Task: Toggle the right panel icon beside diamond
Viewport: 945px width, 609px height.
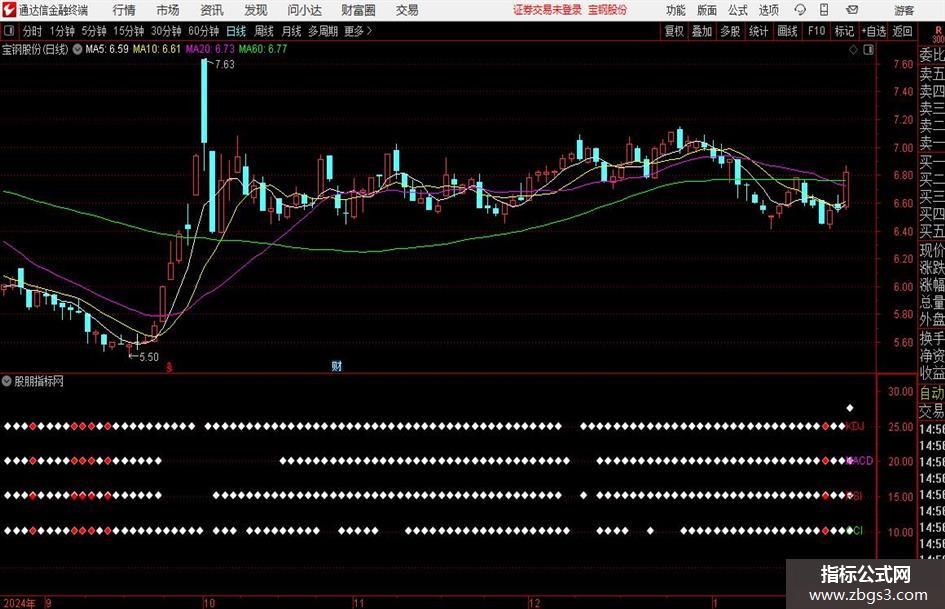Action: (868, 50)
